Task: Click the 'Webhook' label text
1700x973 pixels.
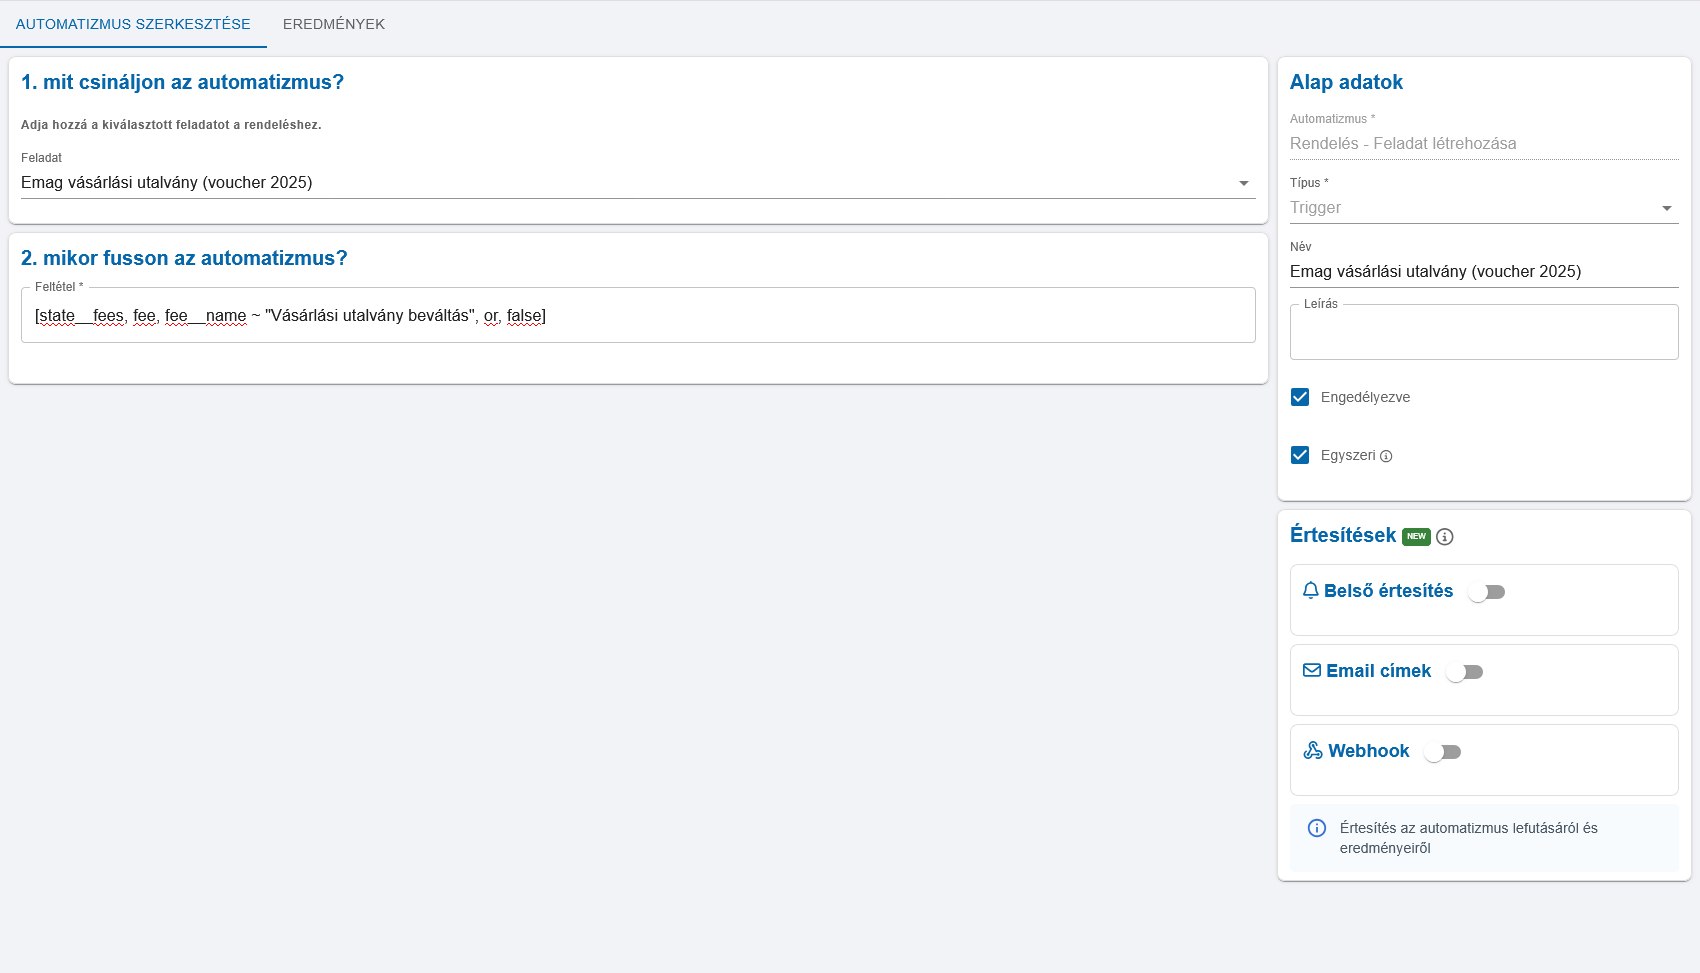Action: 1368,751
